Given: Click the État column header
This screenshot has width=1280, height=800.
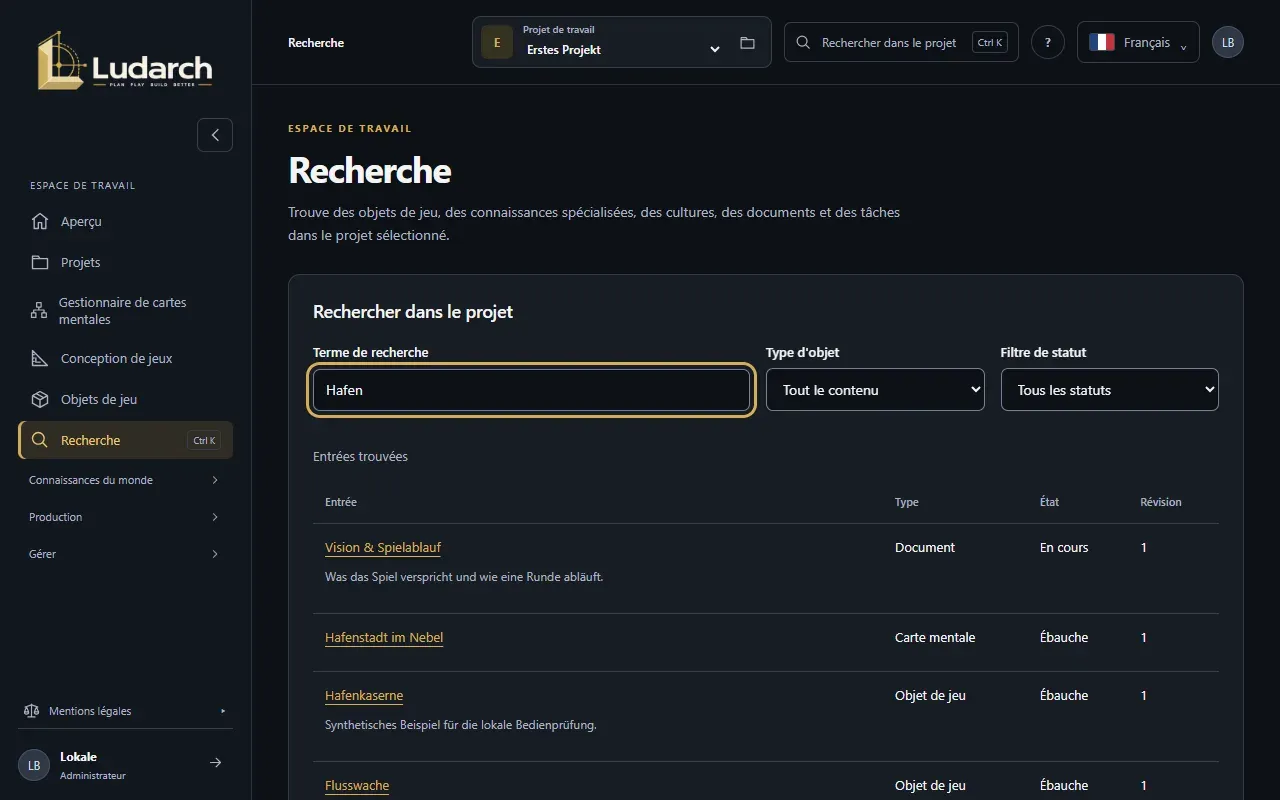Looking at the screenshot, I should tap(1049, 502).
